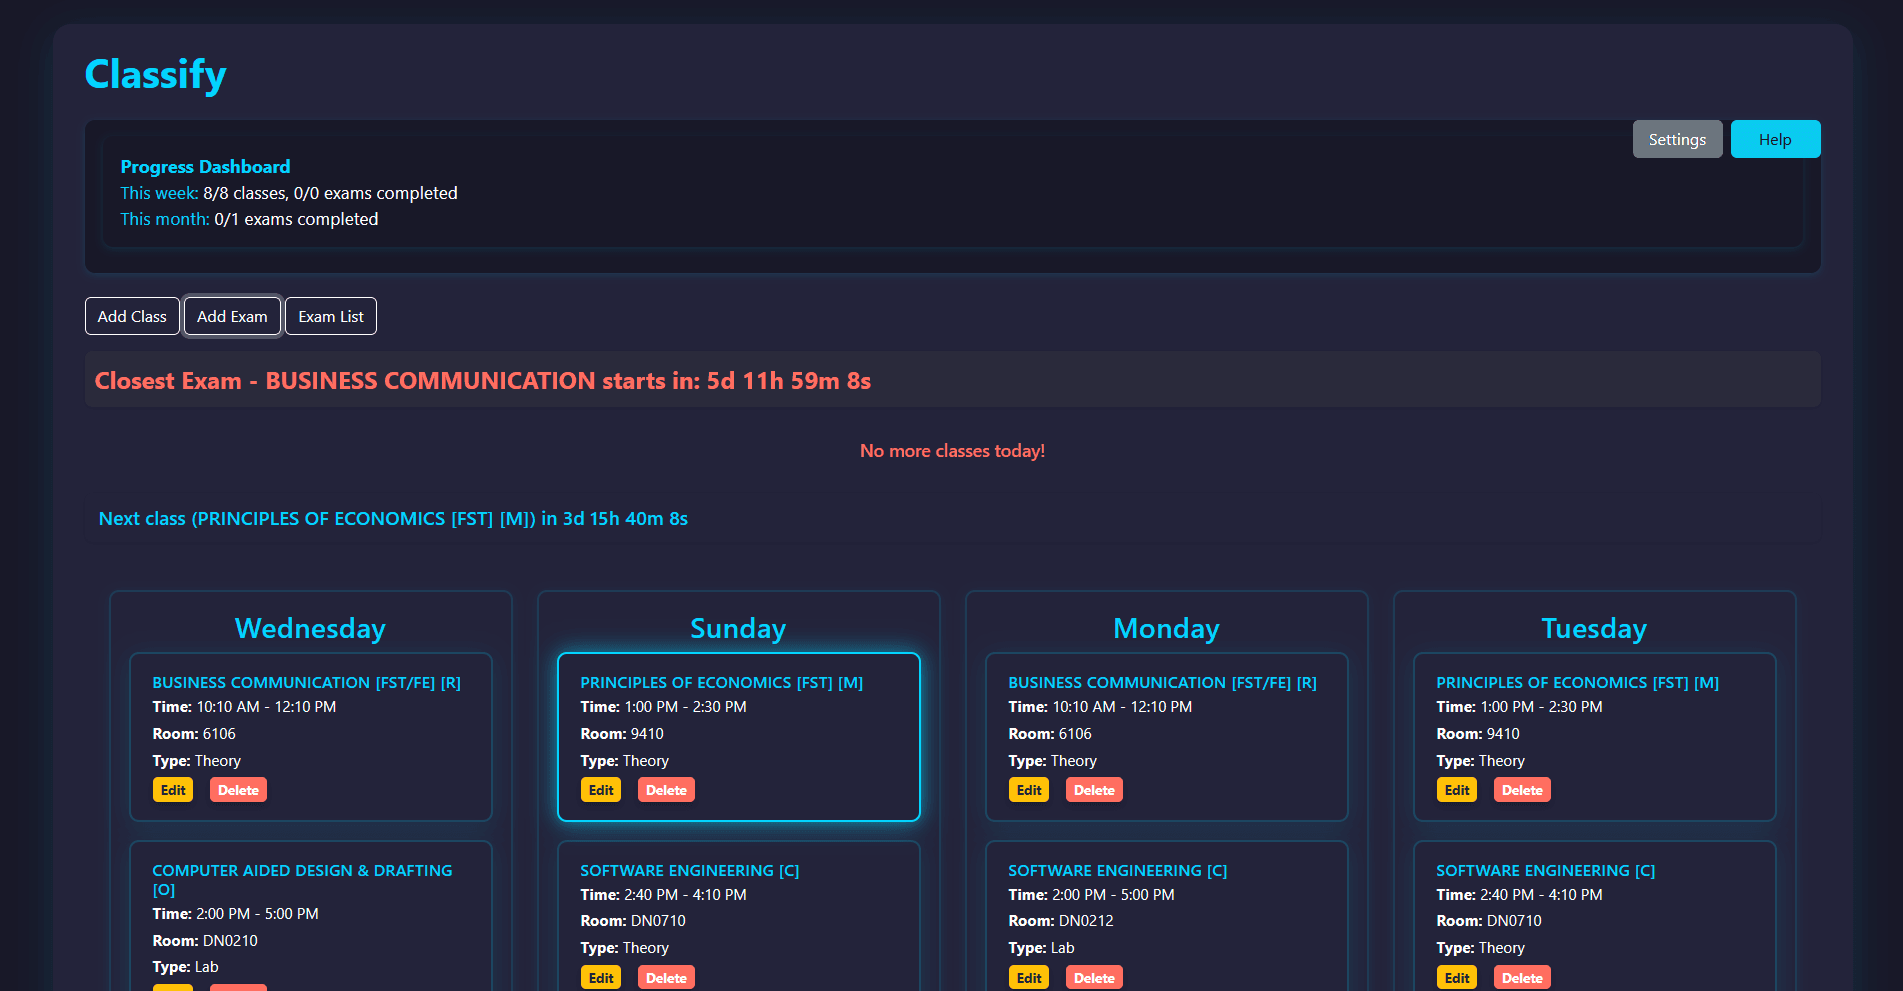This screenshot has height=991, width=1903.
Task: Click the Help button
Action: [x=1775, y=139]
